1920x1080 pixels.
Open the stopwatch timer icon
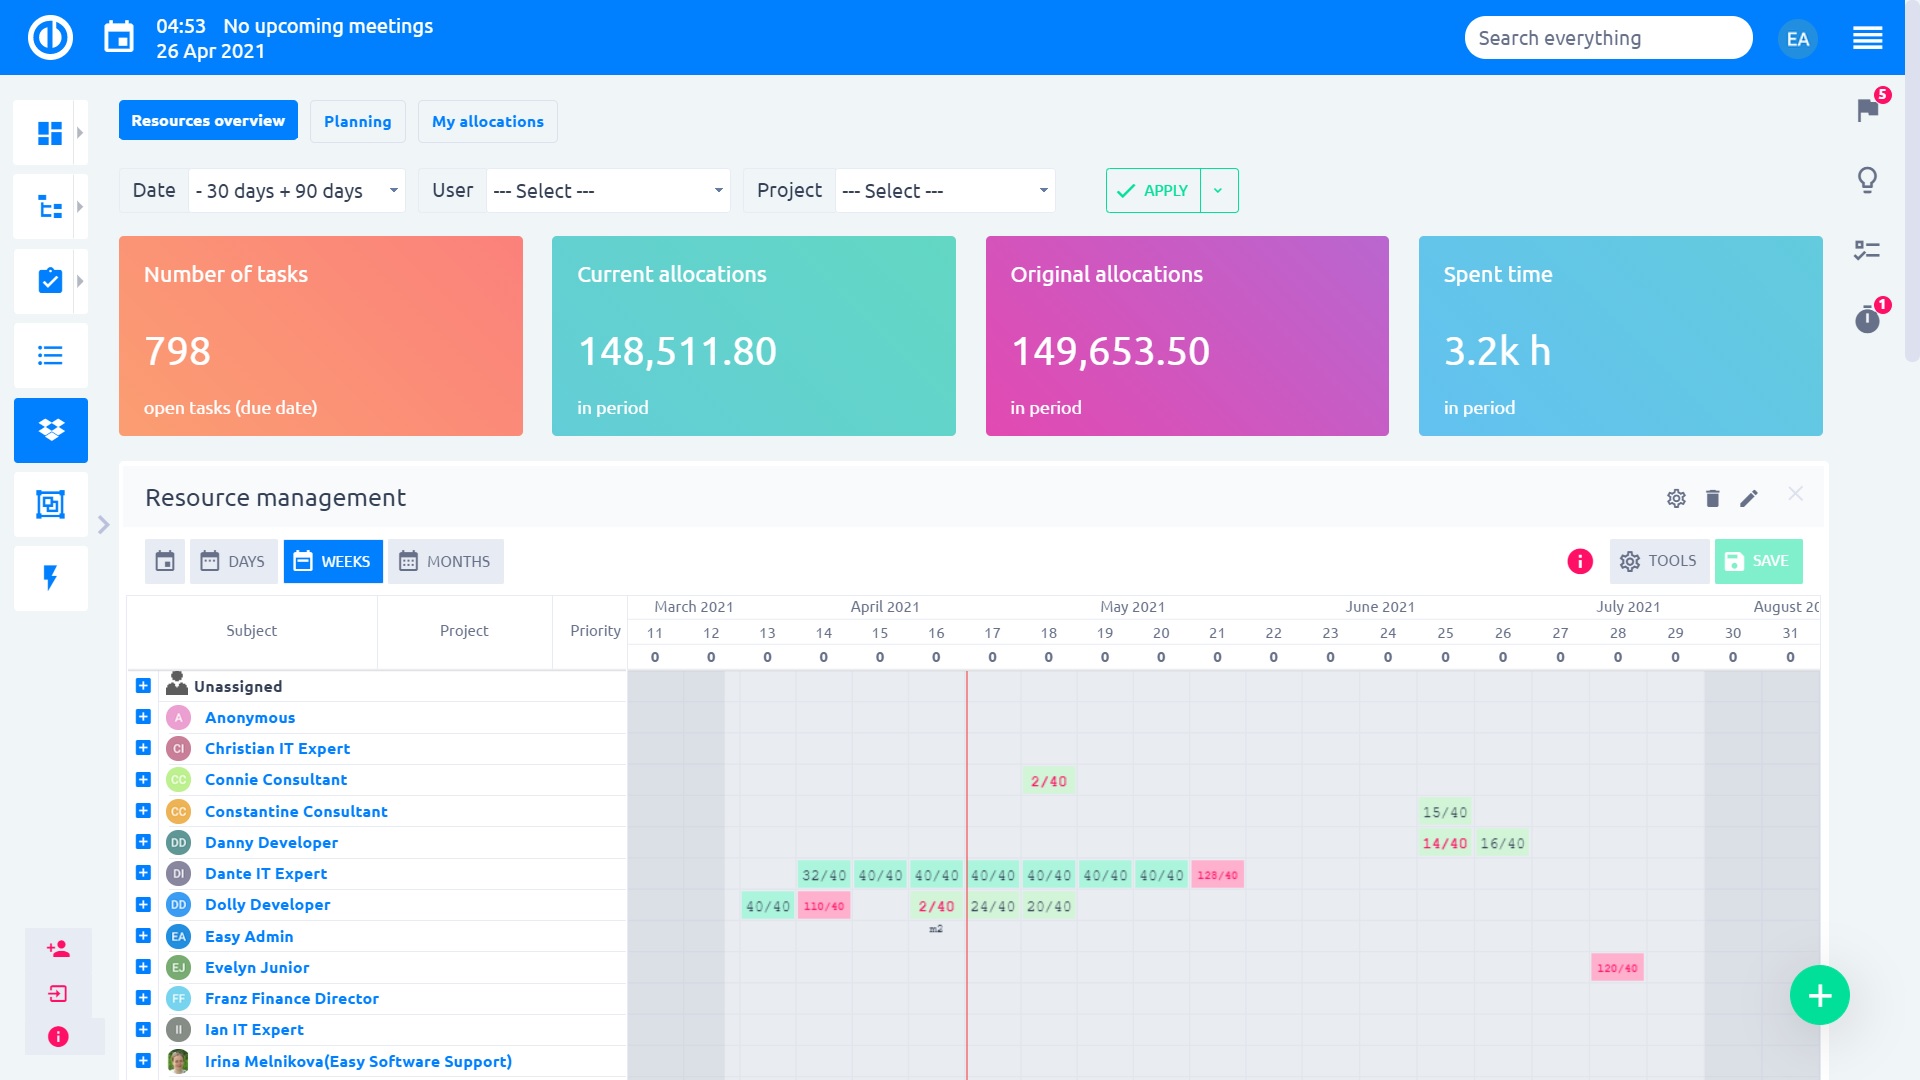(1867, 320)
